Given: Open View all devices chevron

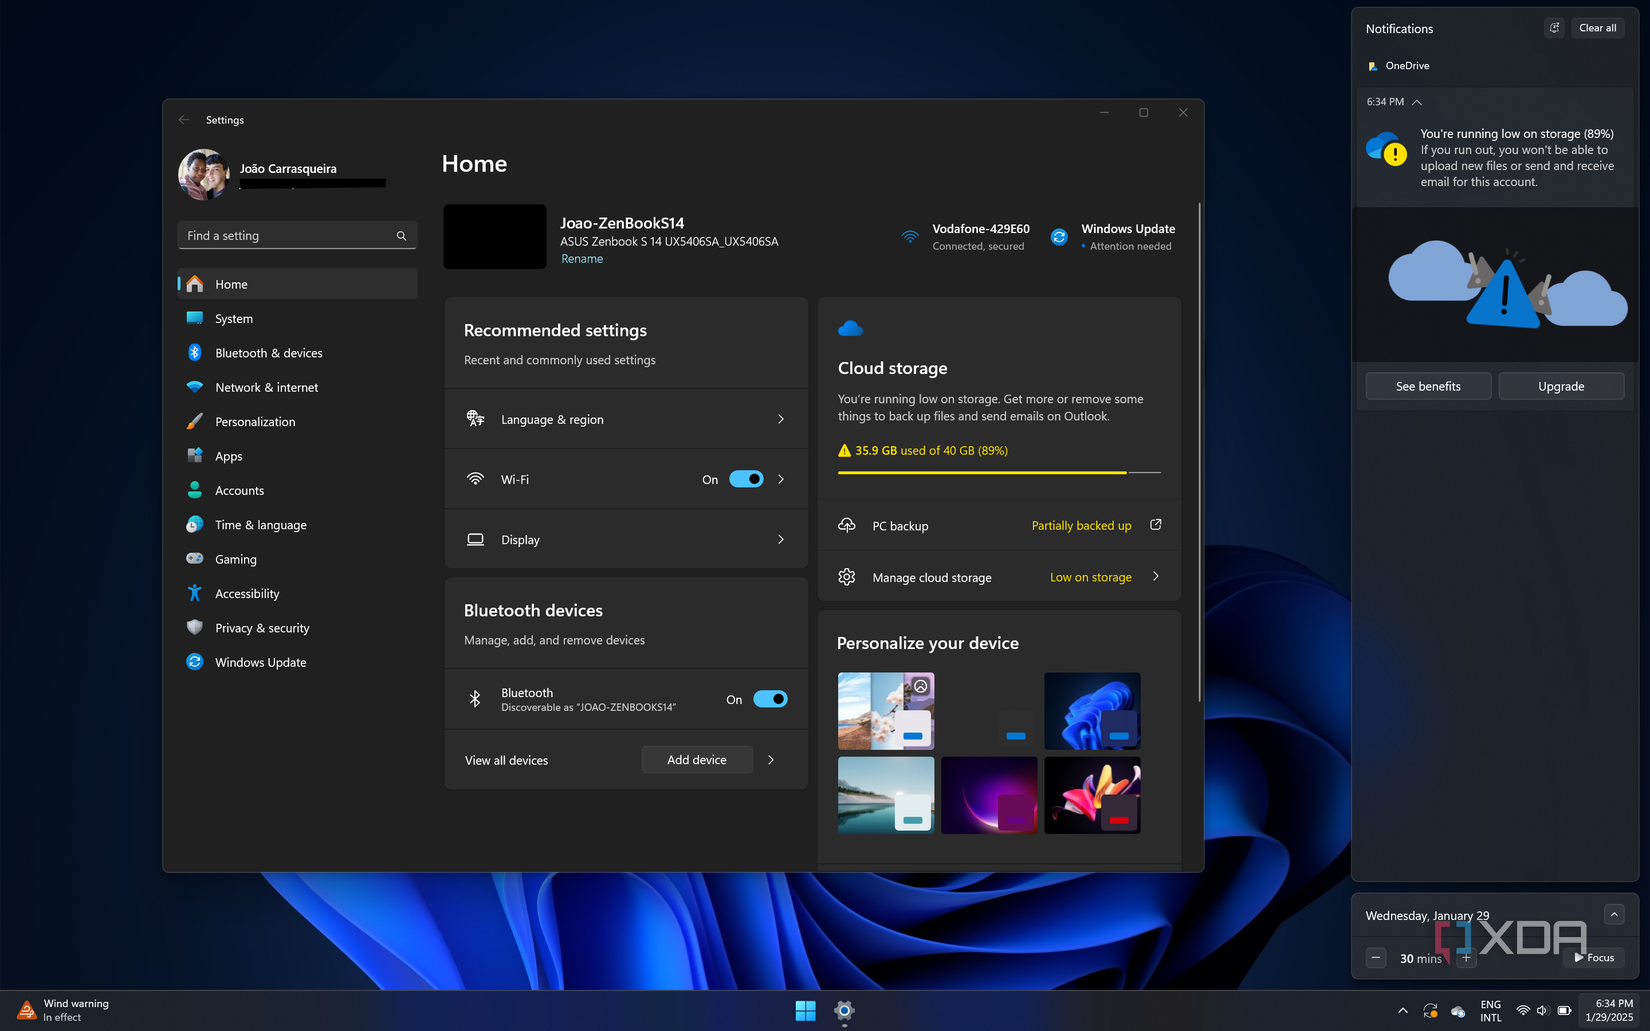Looking at the screenshot, I should tap(771, 760).
